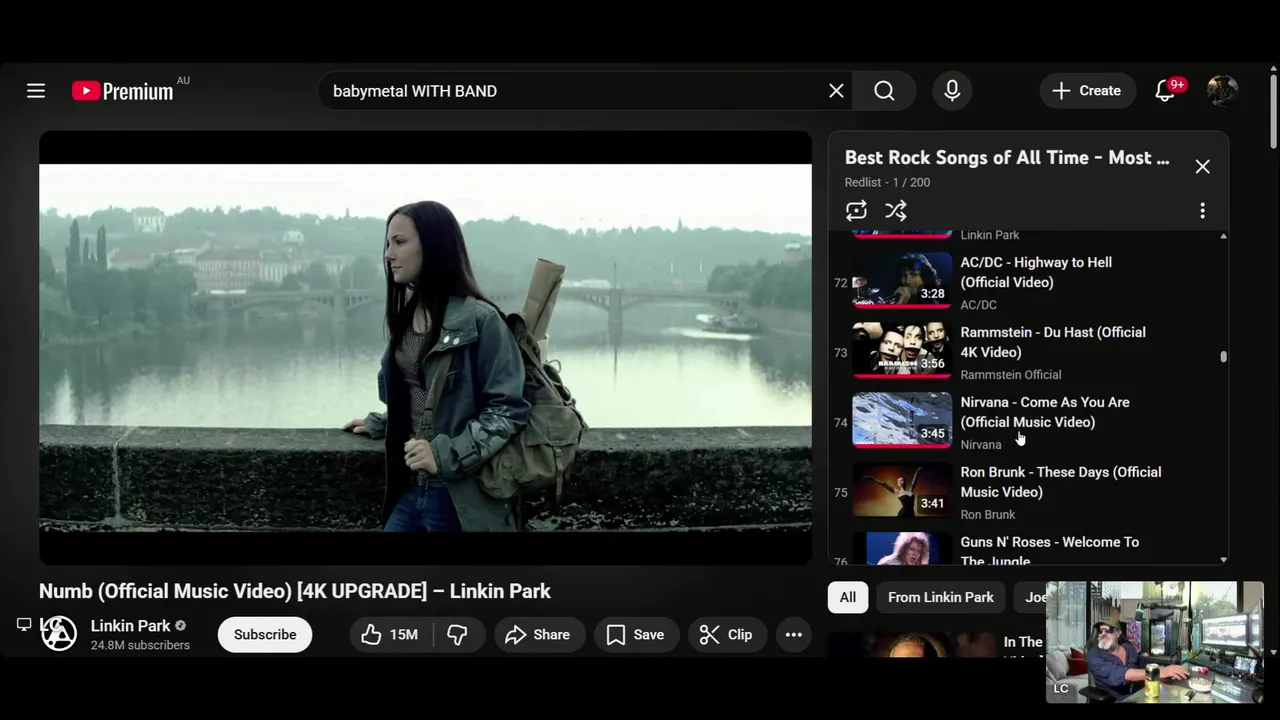1280x720 pixels.
Task: Toggle shuffle playlist
Action: click(x=896, y=211)
